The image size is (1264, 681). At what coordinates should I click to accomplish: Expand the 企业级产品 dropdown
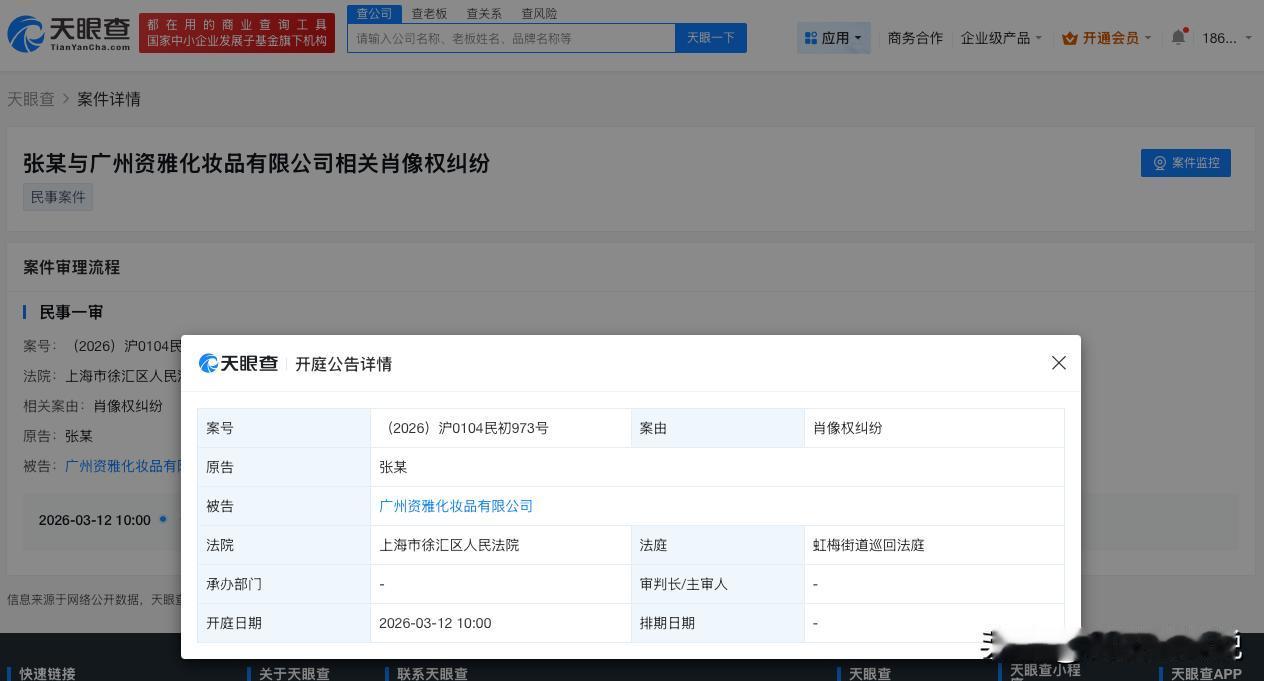click(x=1000, y=37)
